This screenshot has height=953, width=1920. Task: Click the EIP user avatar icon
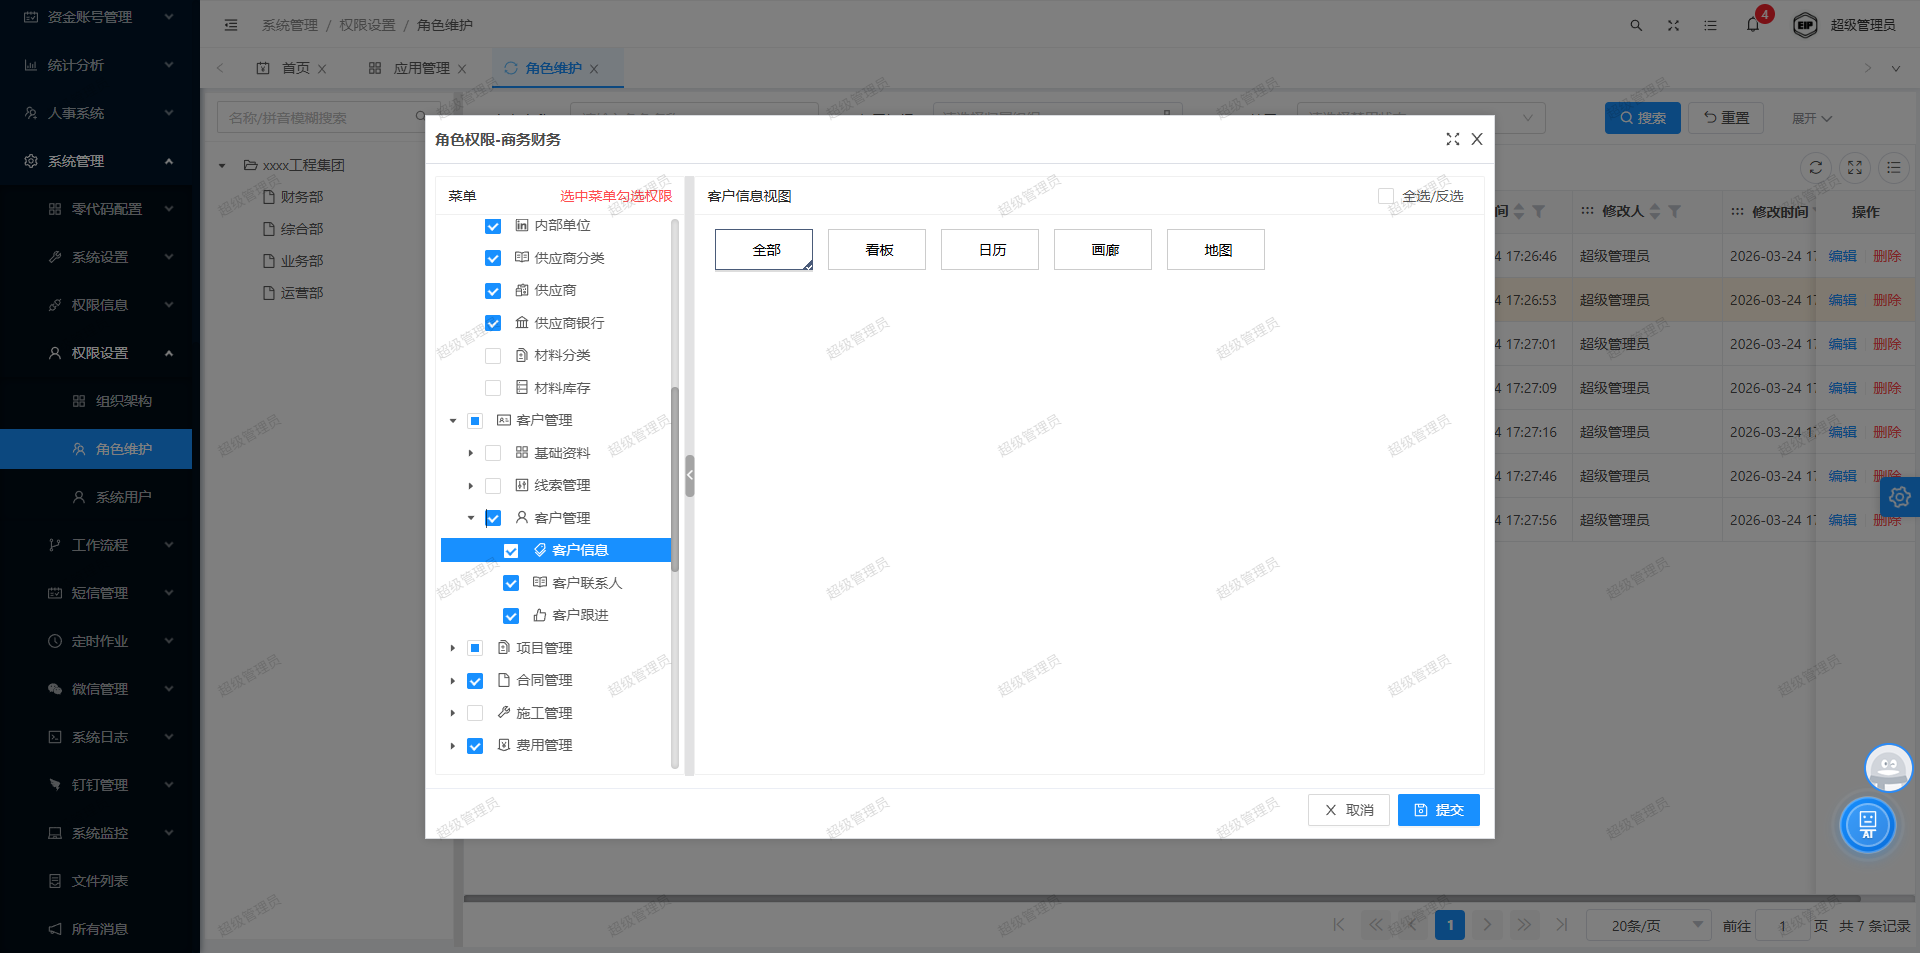[1805, 25]
